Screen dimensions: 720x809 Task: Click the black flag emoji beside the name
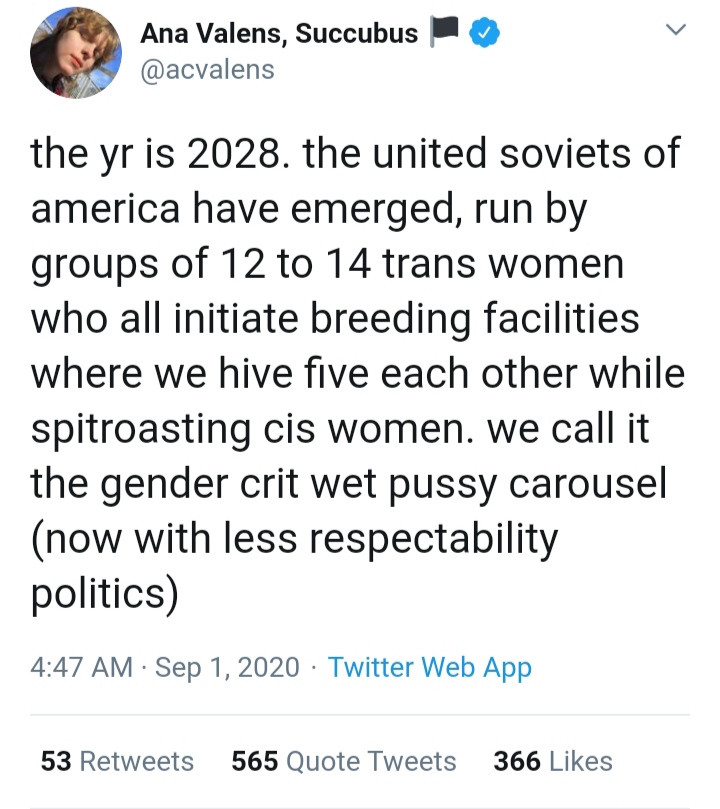point(444,31)
